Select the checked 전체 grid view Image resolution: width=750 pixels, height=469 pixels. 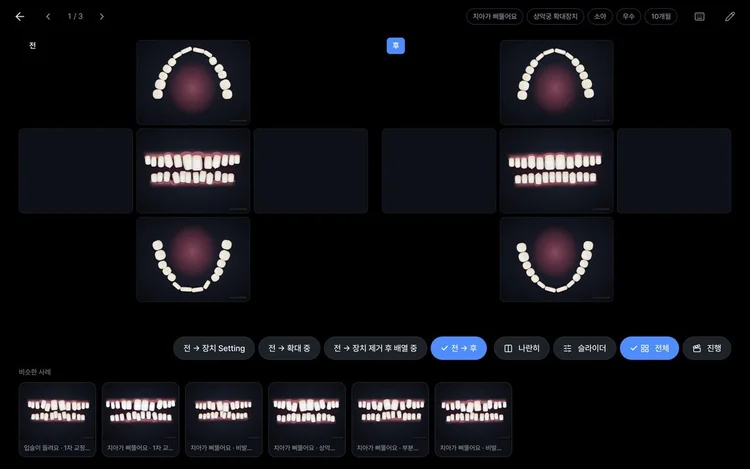point(649,348)
